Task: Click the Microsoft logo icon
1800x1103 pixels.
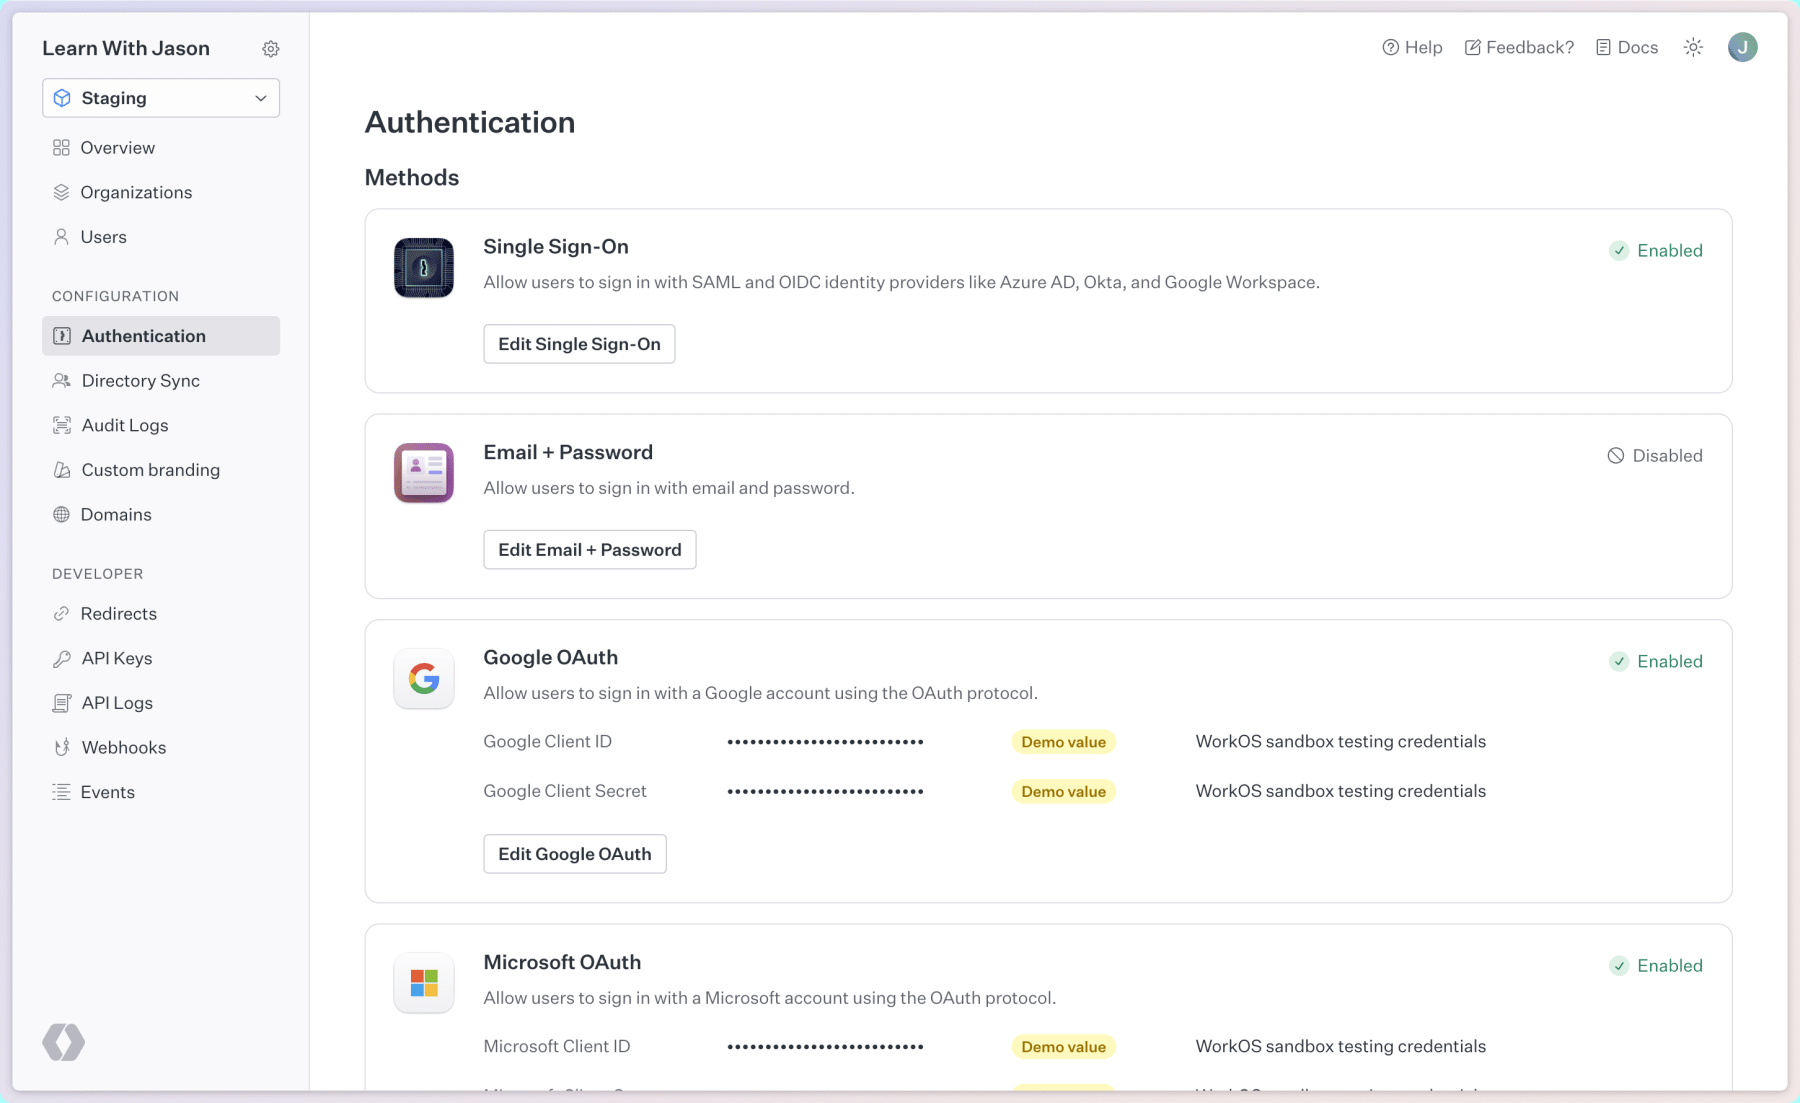Action: click(424, 983)
